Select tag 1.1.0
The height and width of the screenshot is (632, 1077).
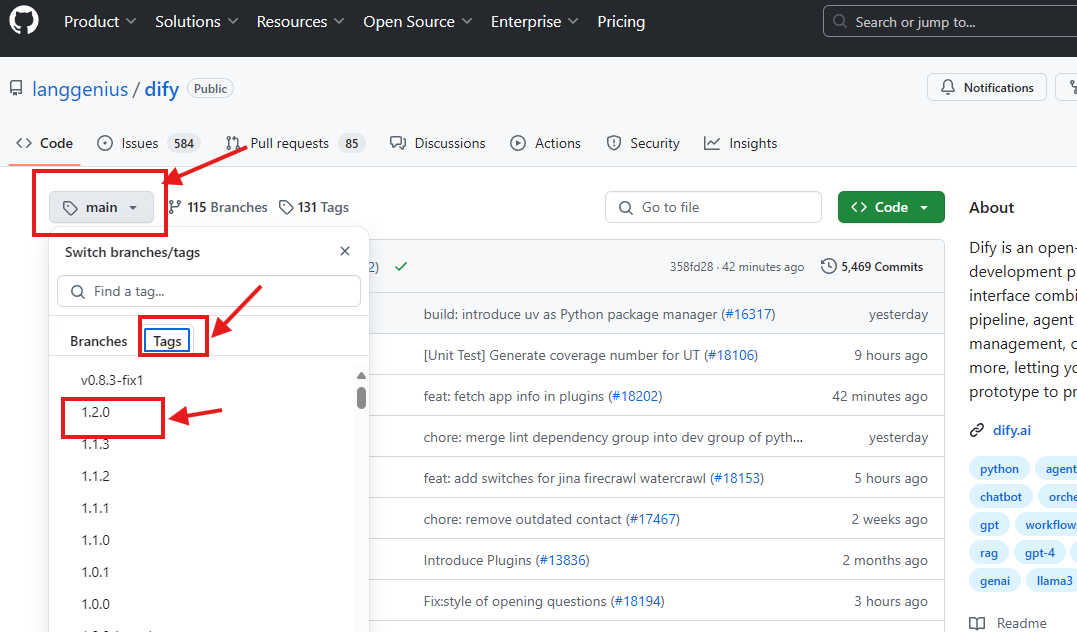95,540
